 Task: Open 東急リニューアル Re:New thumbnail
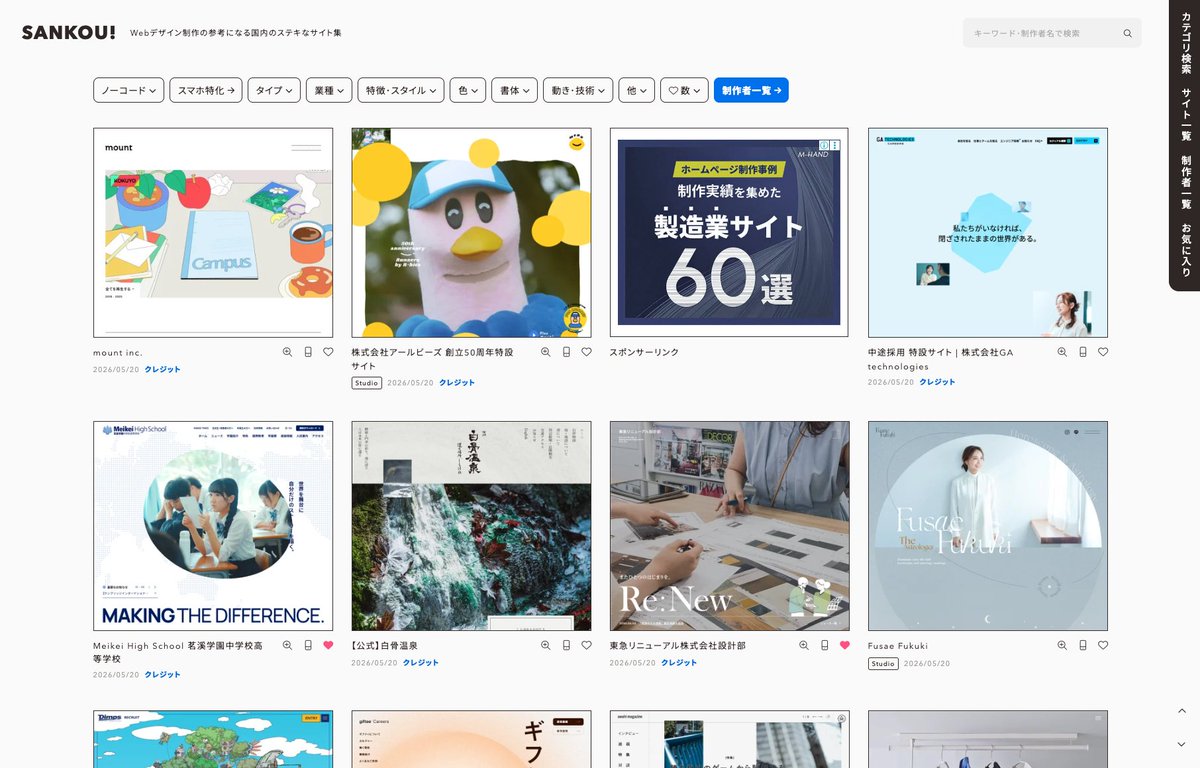tap(729, 526)
